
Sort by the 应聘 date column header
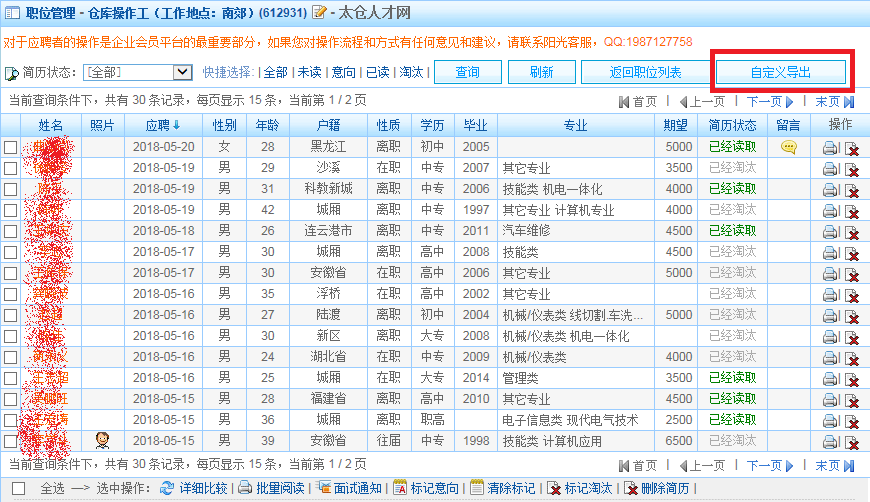point(162,125)
